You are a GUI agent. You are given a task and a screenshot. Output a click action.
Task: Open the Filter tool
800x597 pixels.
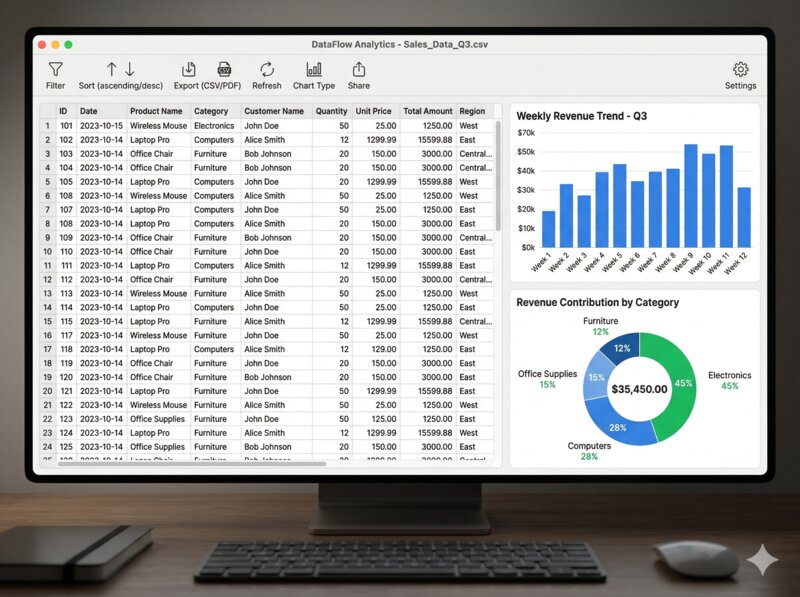(55, 70)
